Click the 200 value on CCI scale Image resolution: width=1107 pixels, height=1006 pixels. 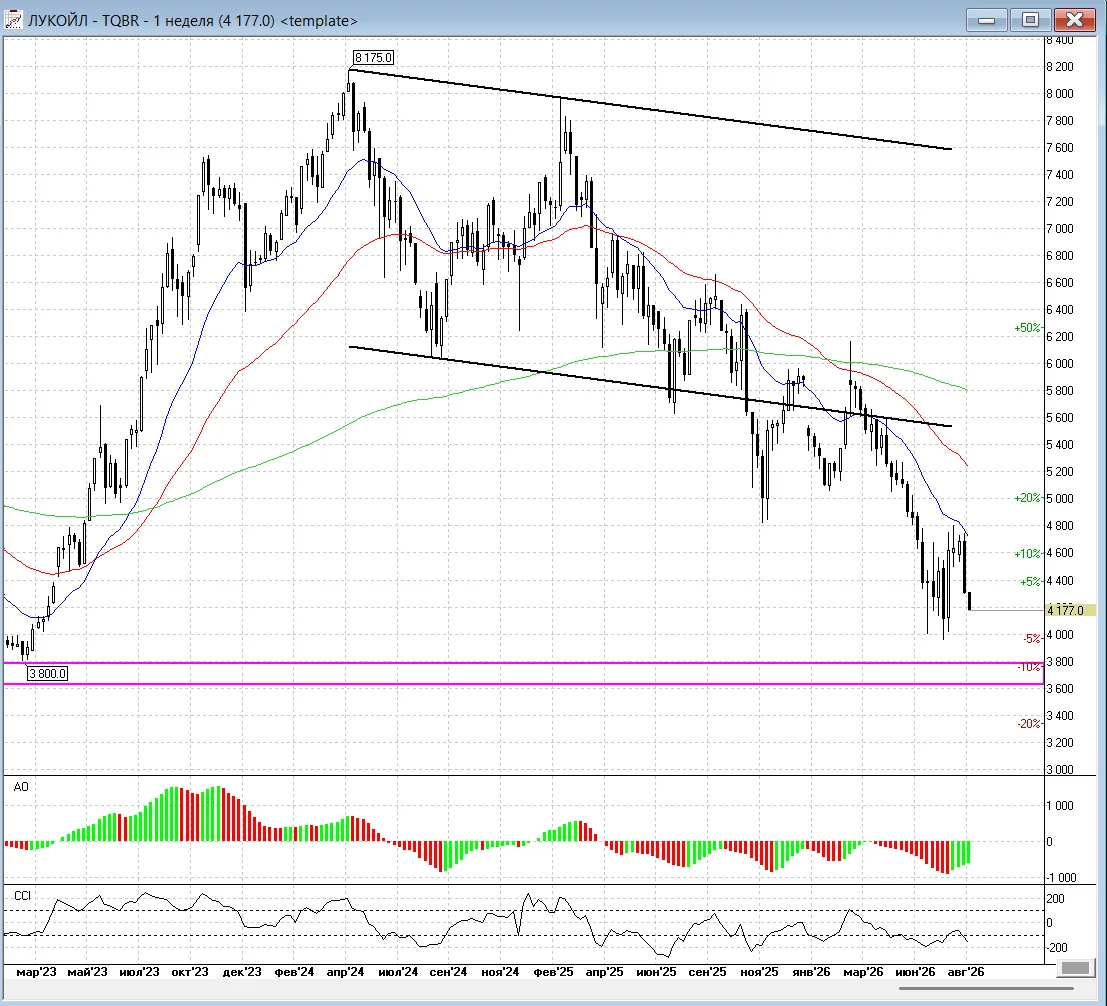tap(1055, 899)
